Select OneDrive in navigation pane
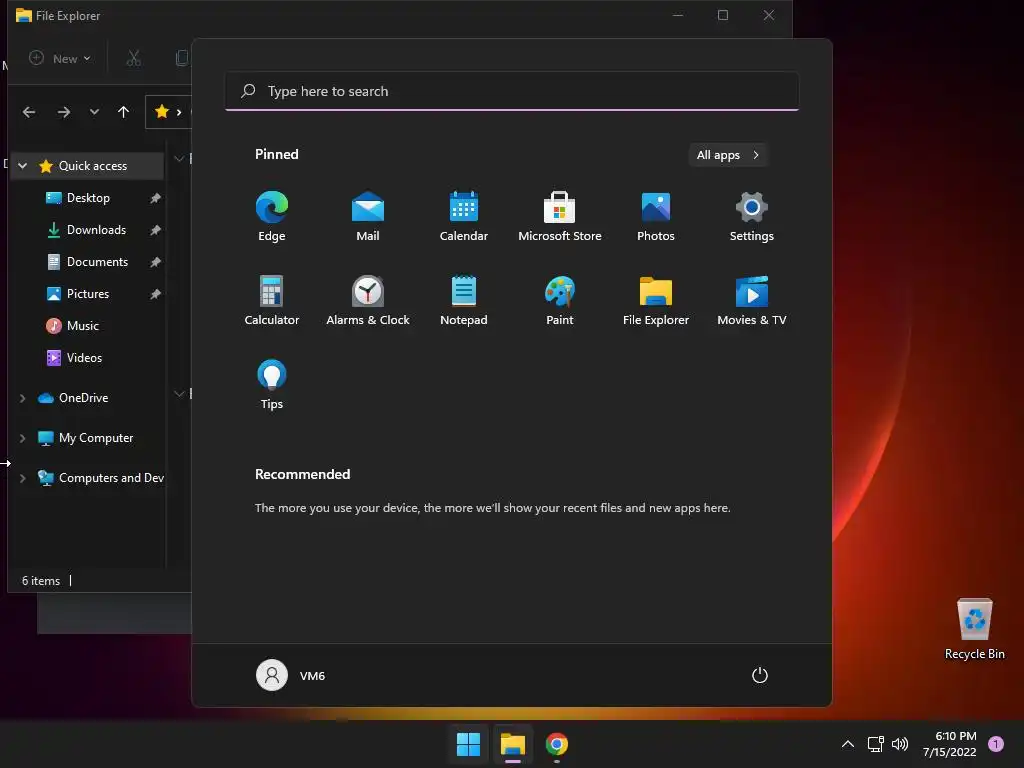Viewport: 1024px width, 768px height. (x=84, y=398)
